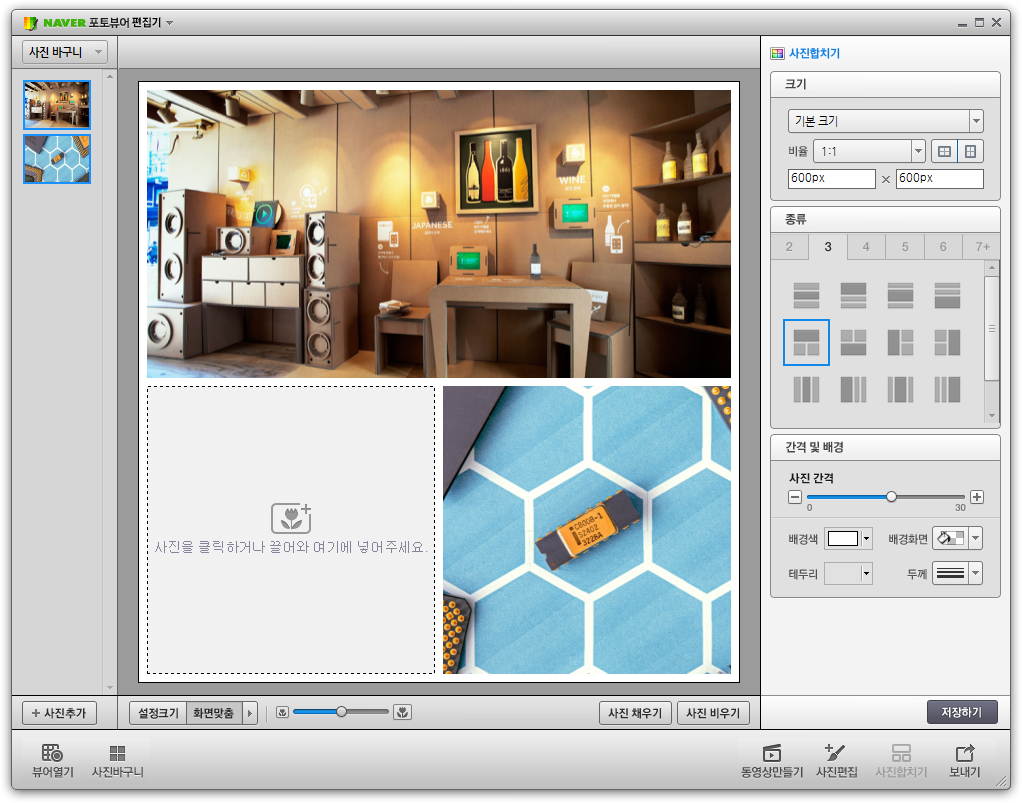This screenshot has width=1022, height=803.
Task: Select three equal vertical columns layout
Action: (806, 389)
